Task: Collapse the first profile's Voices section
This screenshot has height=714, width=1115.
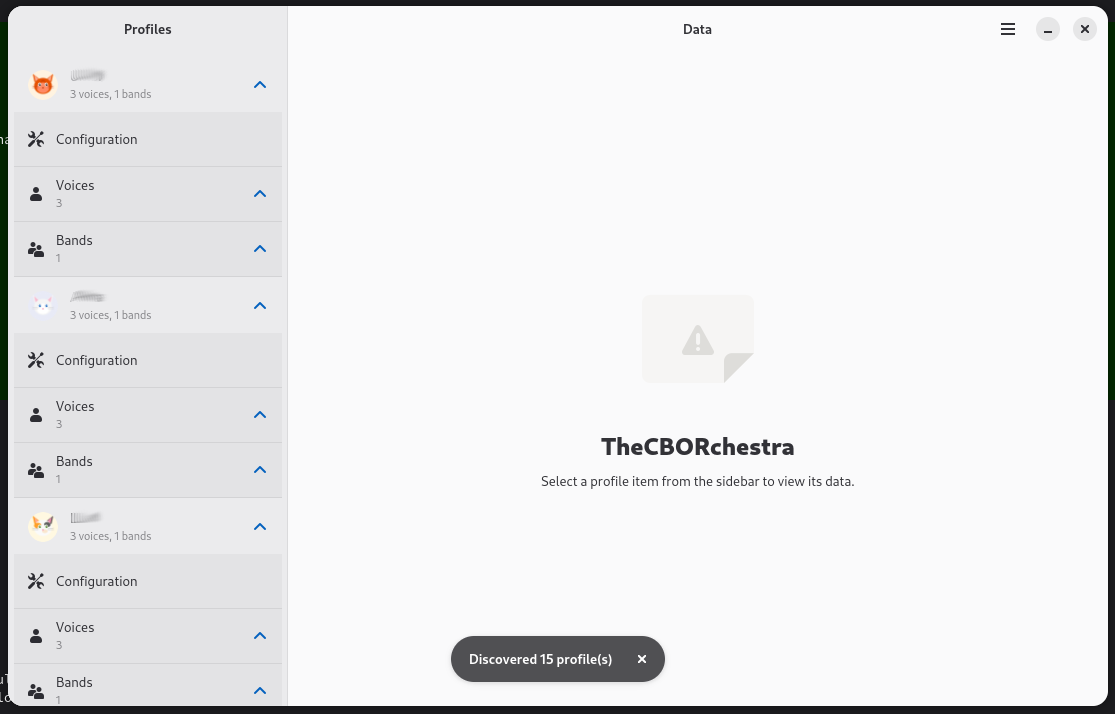Action: point(260,194)
